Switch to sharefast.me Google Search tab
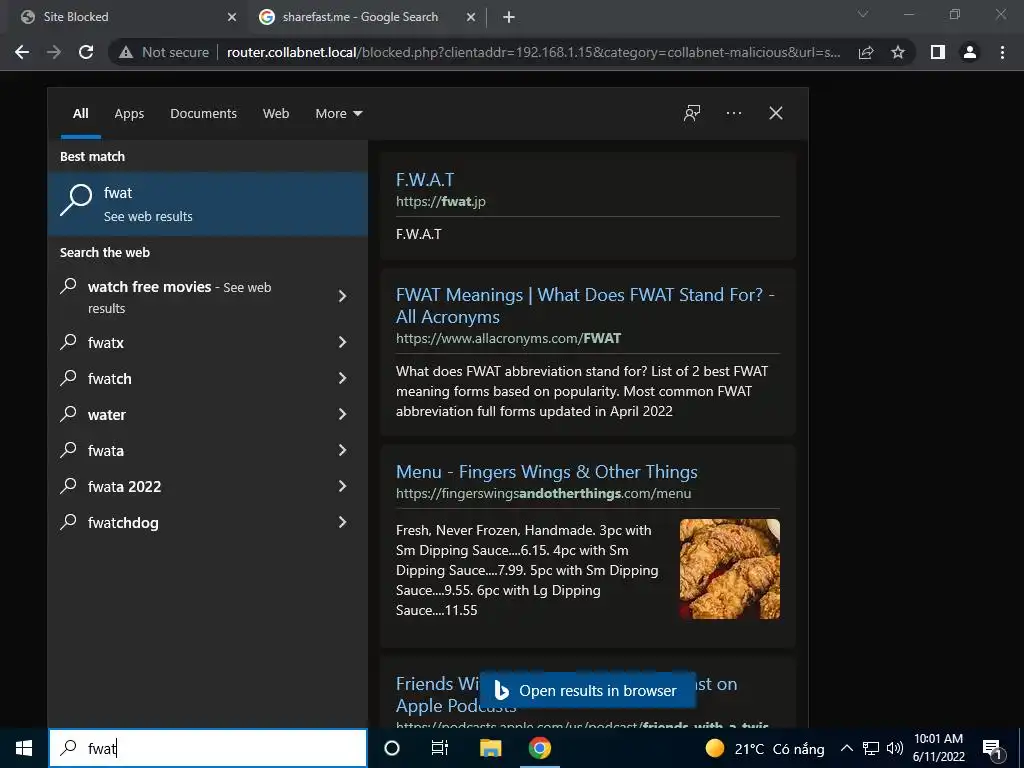This screenshot has height=768, width=1024. click(366, 17)
